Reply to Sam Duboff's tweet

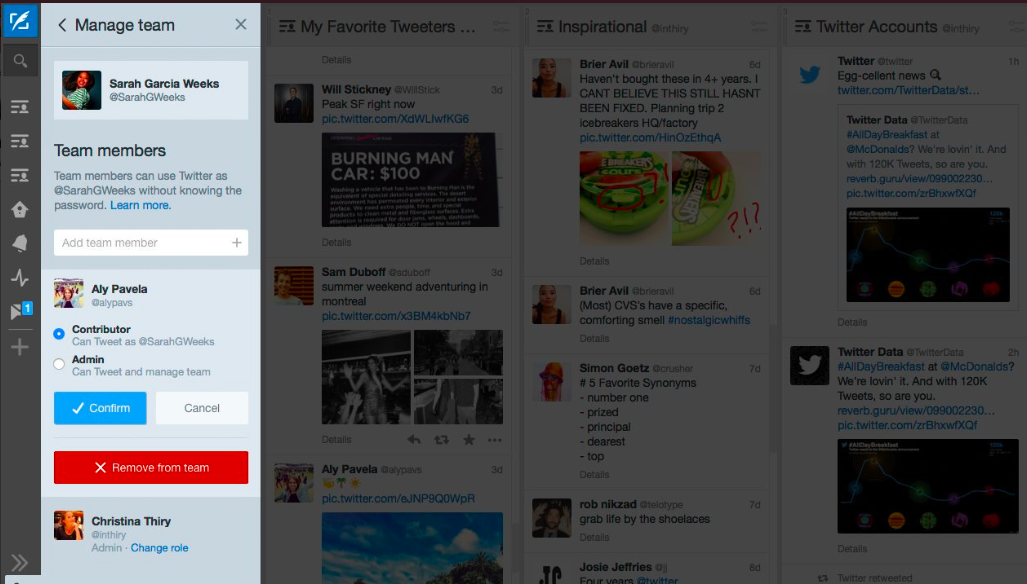[x=414, y=440]
